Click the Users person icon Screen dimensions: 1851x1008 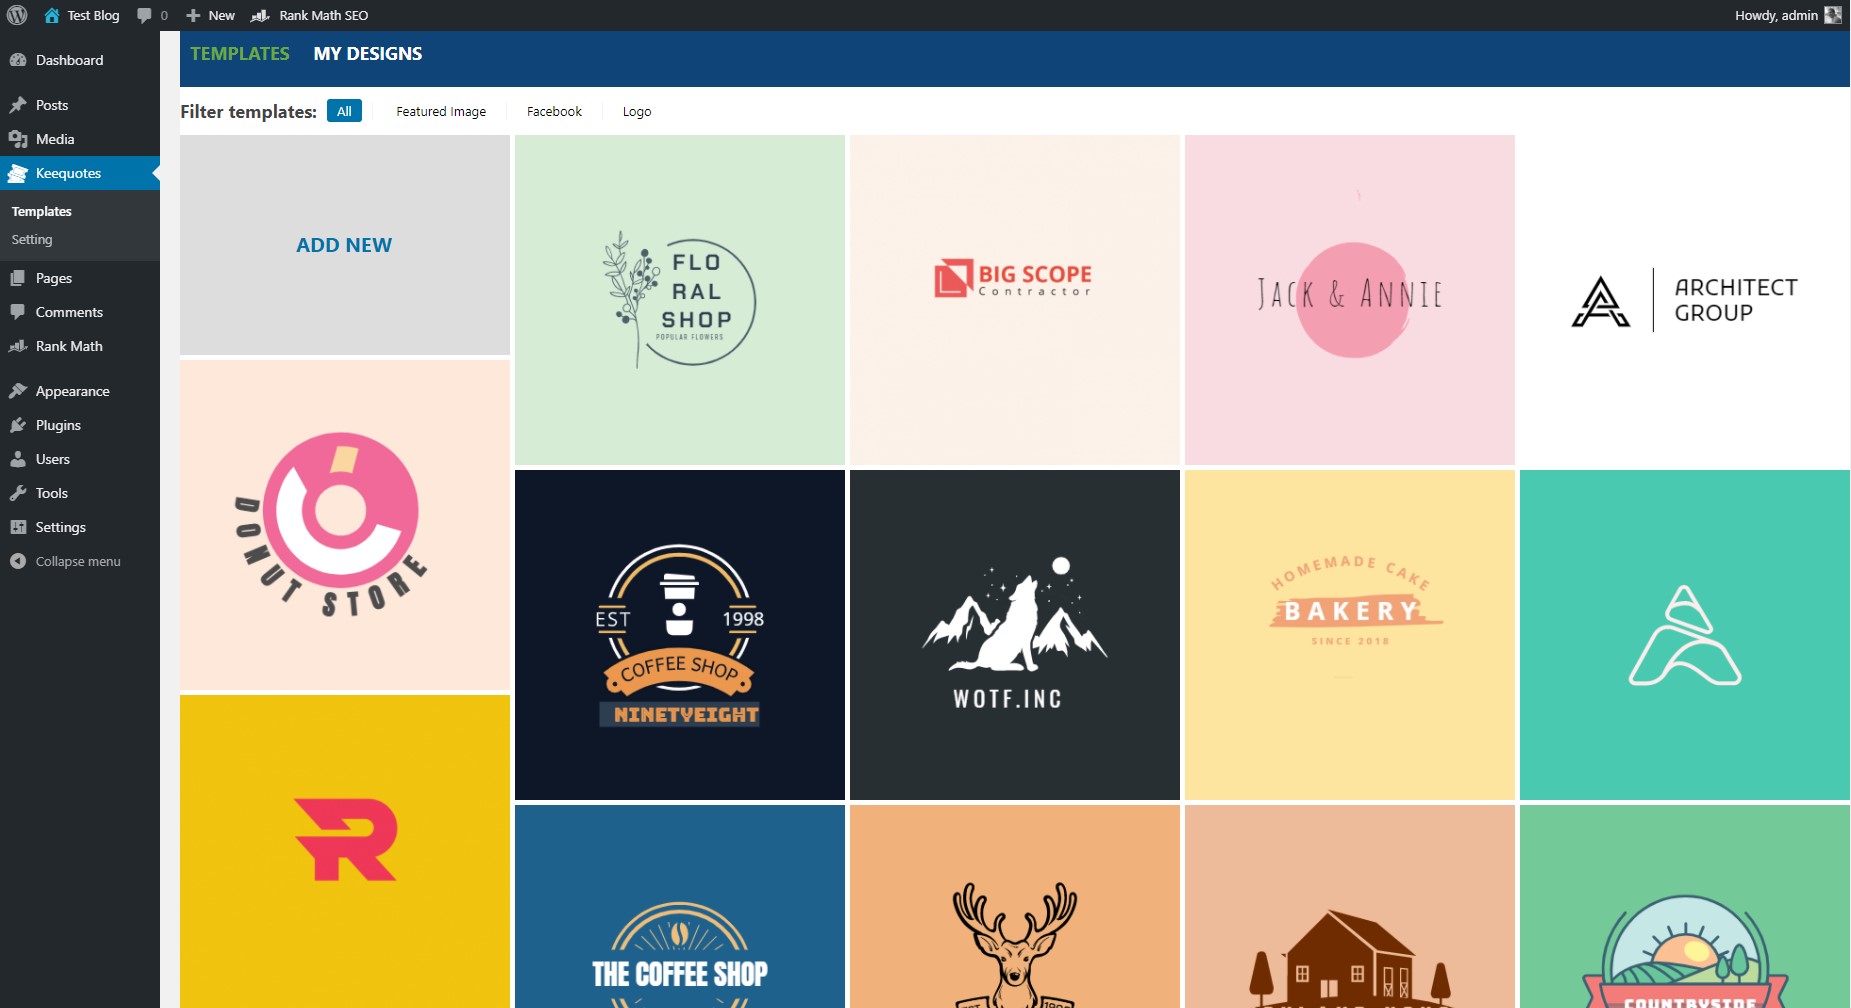coord(18,459)
